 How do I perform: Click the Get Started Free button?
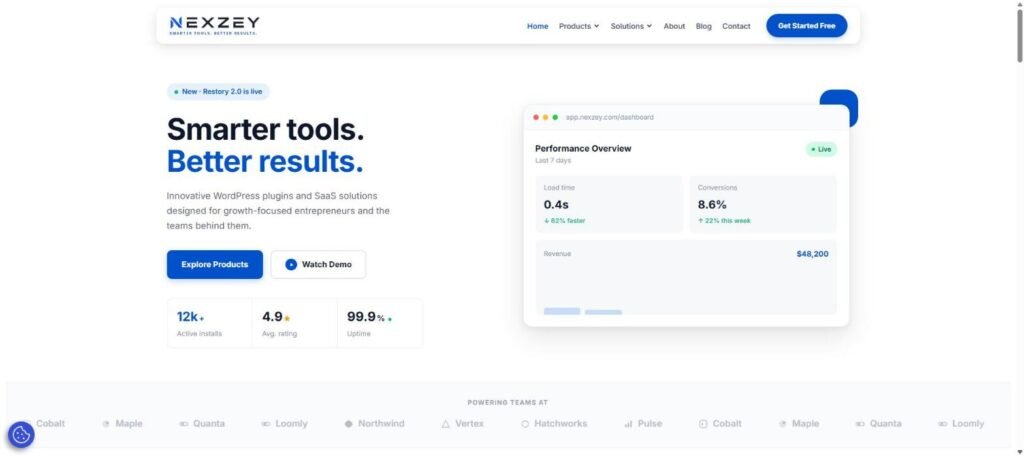pos(807,25)
